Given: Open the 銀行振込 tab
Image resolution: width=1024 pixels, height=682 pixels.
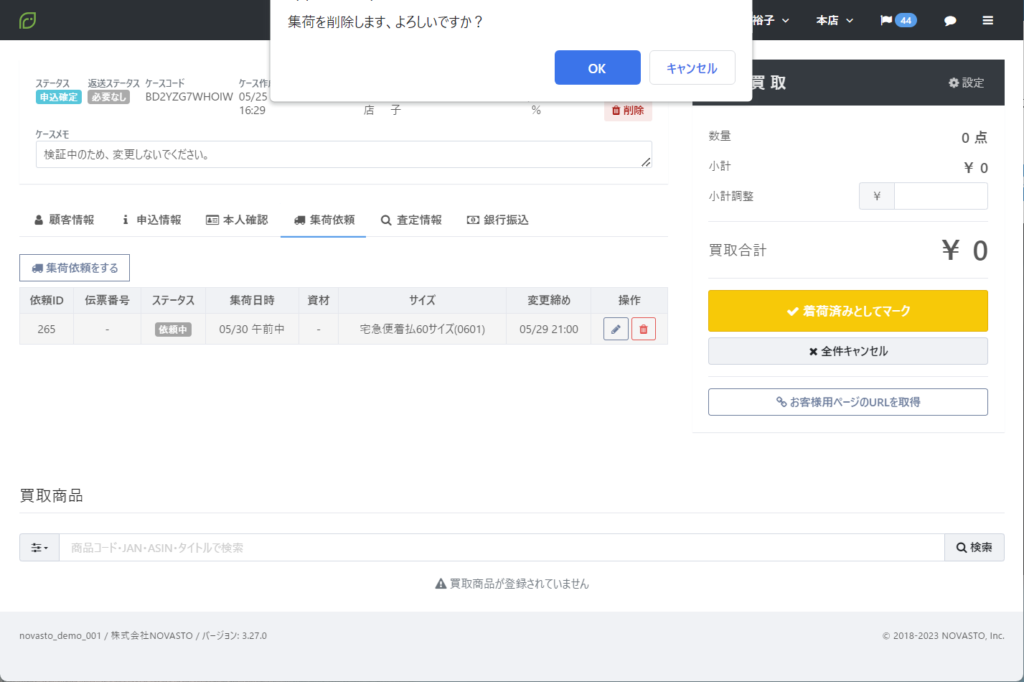Looking at the screenshot, I should [497, 220].
